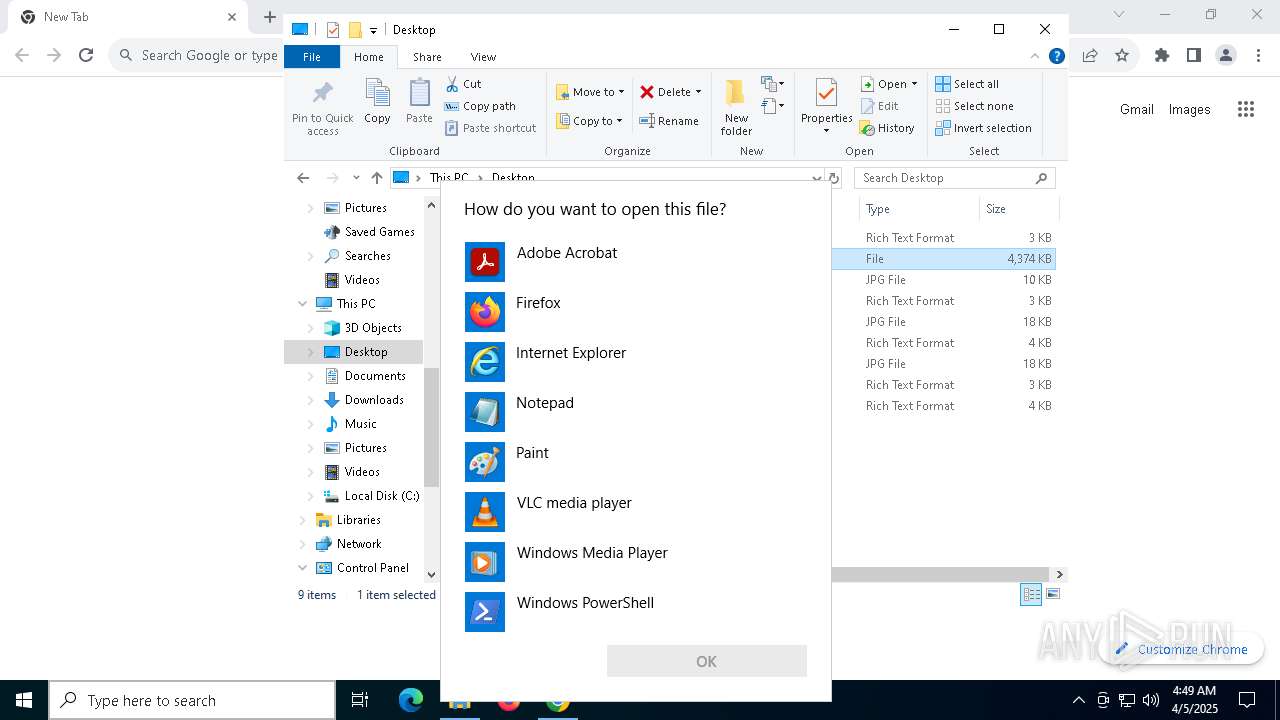Screen dimensions: 1280x720
Task: Open the New item dropdown icon
Action: point(773,84)
